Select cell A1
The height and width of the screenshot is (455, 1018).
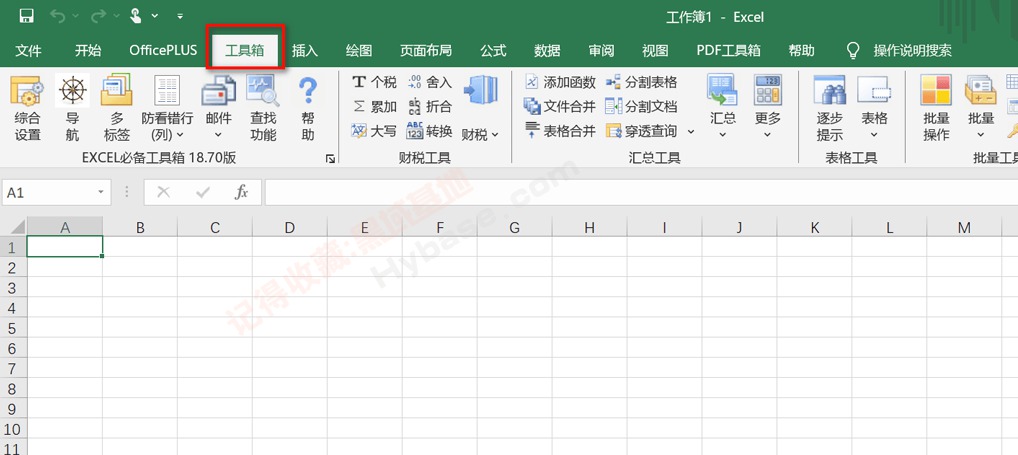[x=64, y=247]
